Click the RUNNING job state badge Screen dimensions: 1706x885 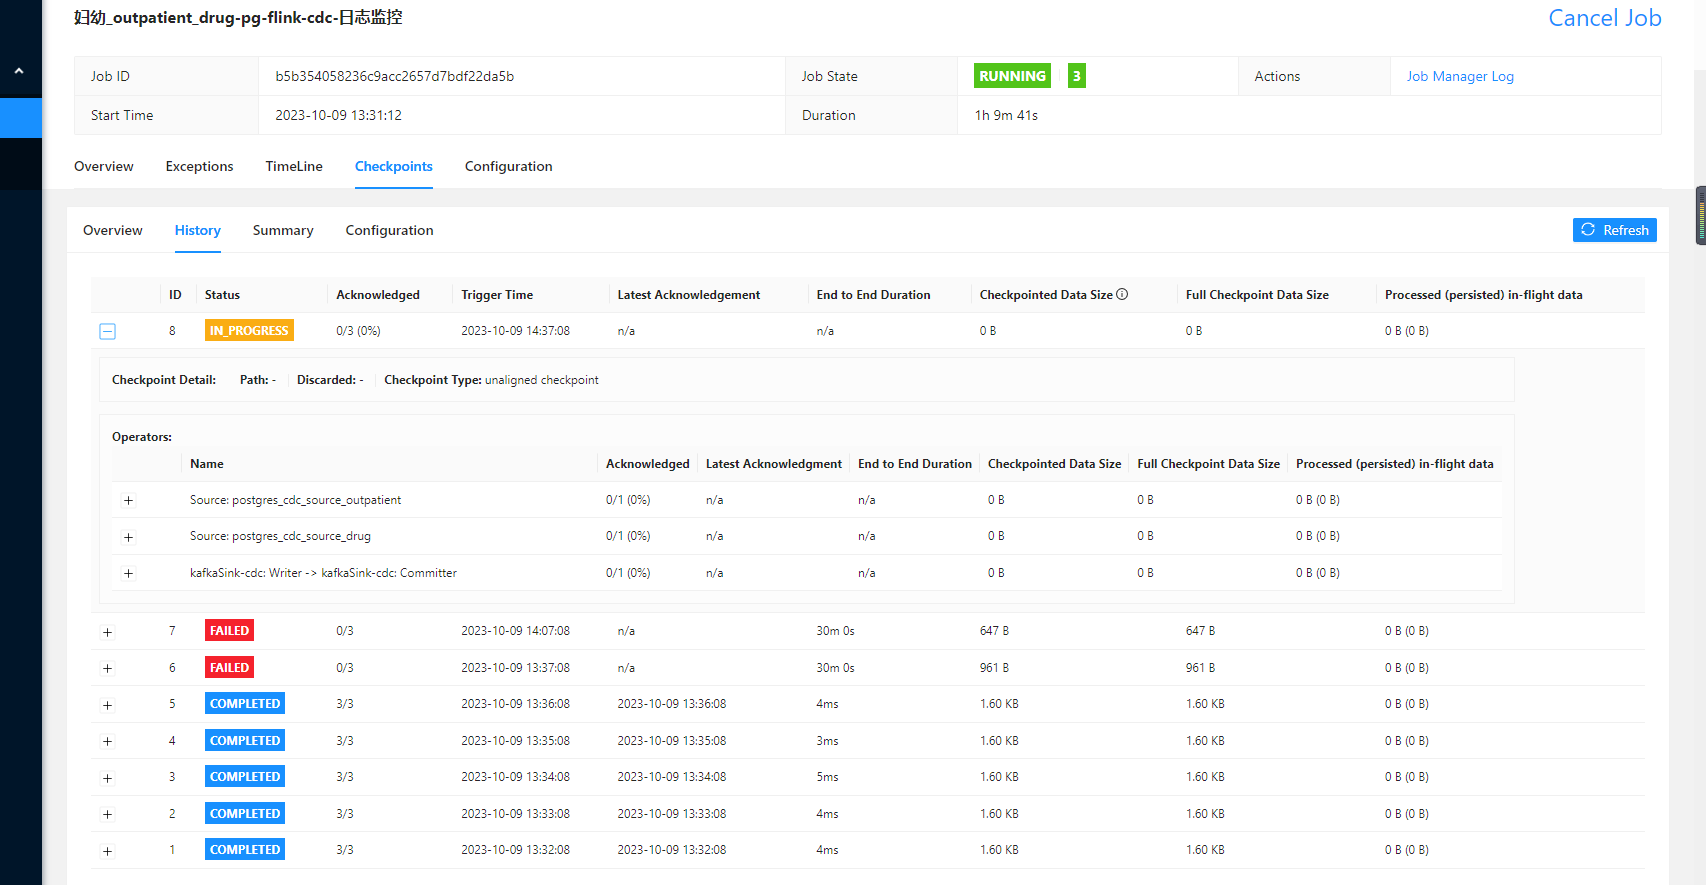click(x=1012, y=76)
